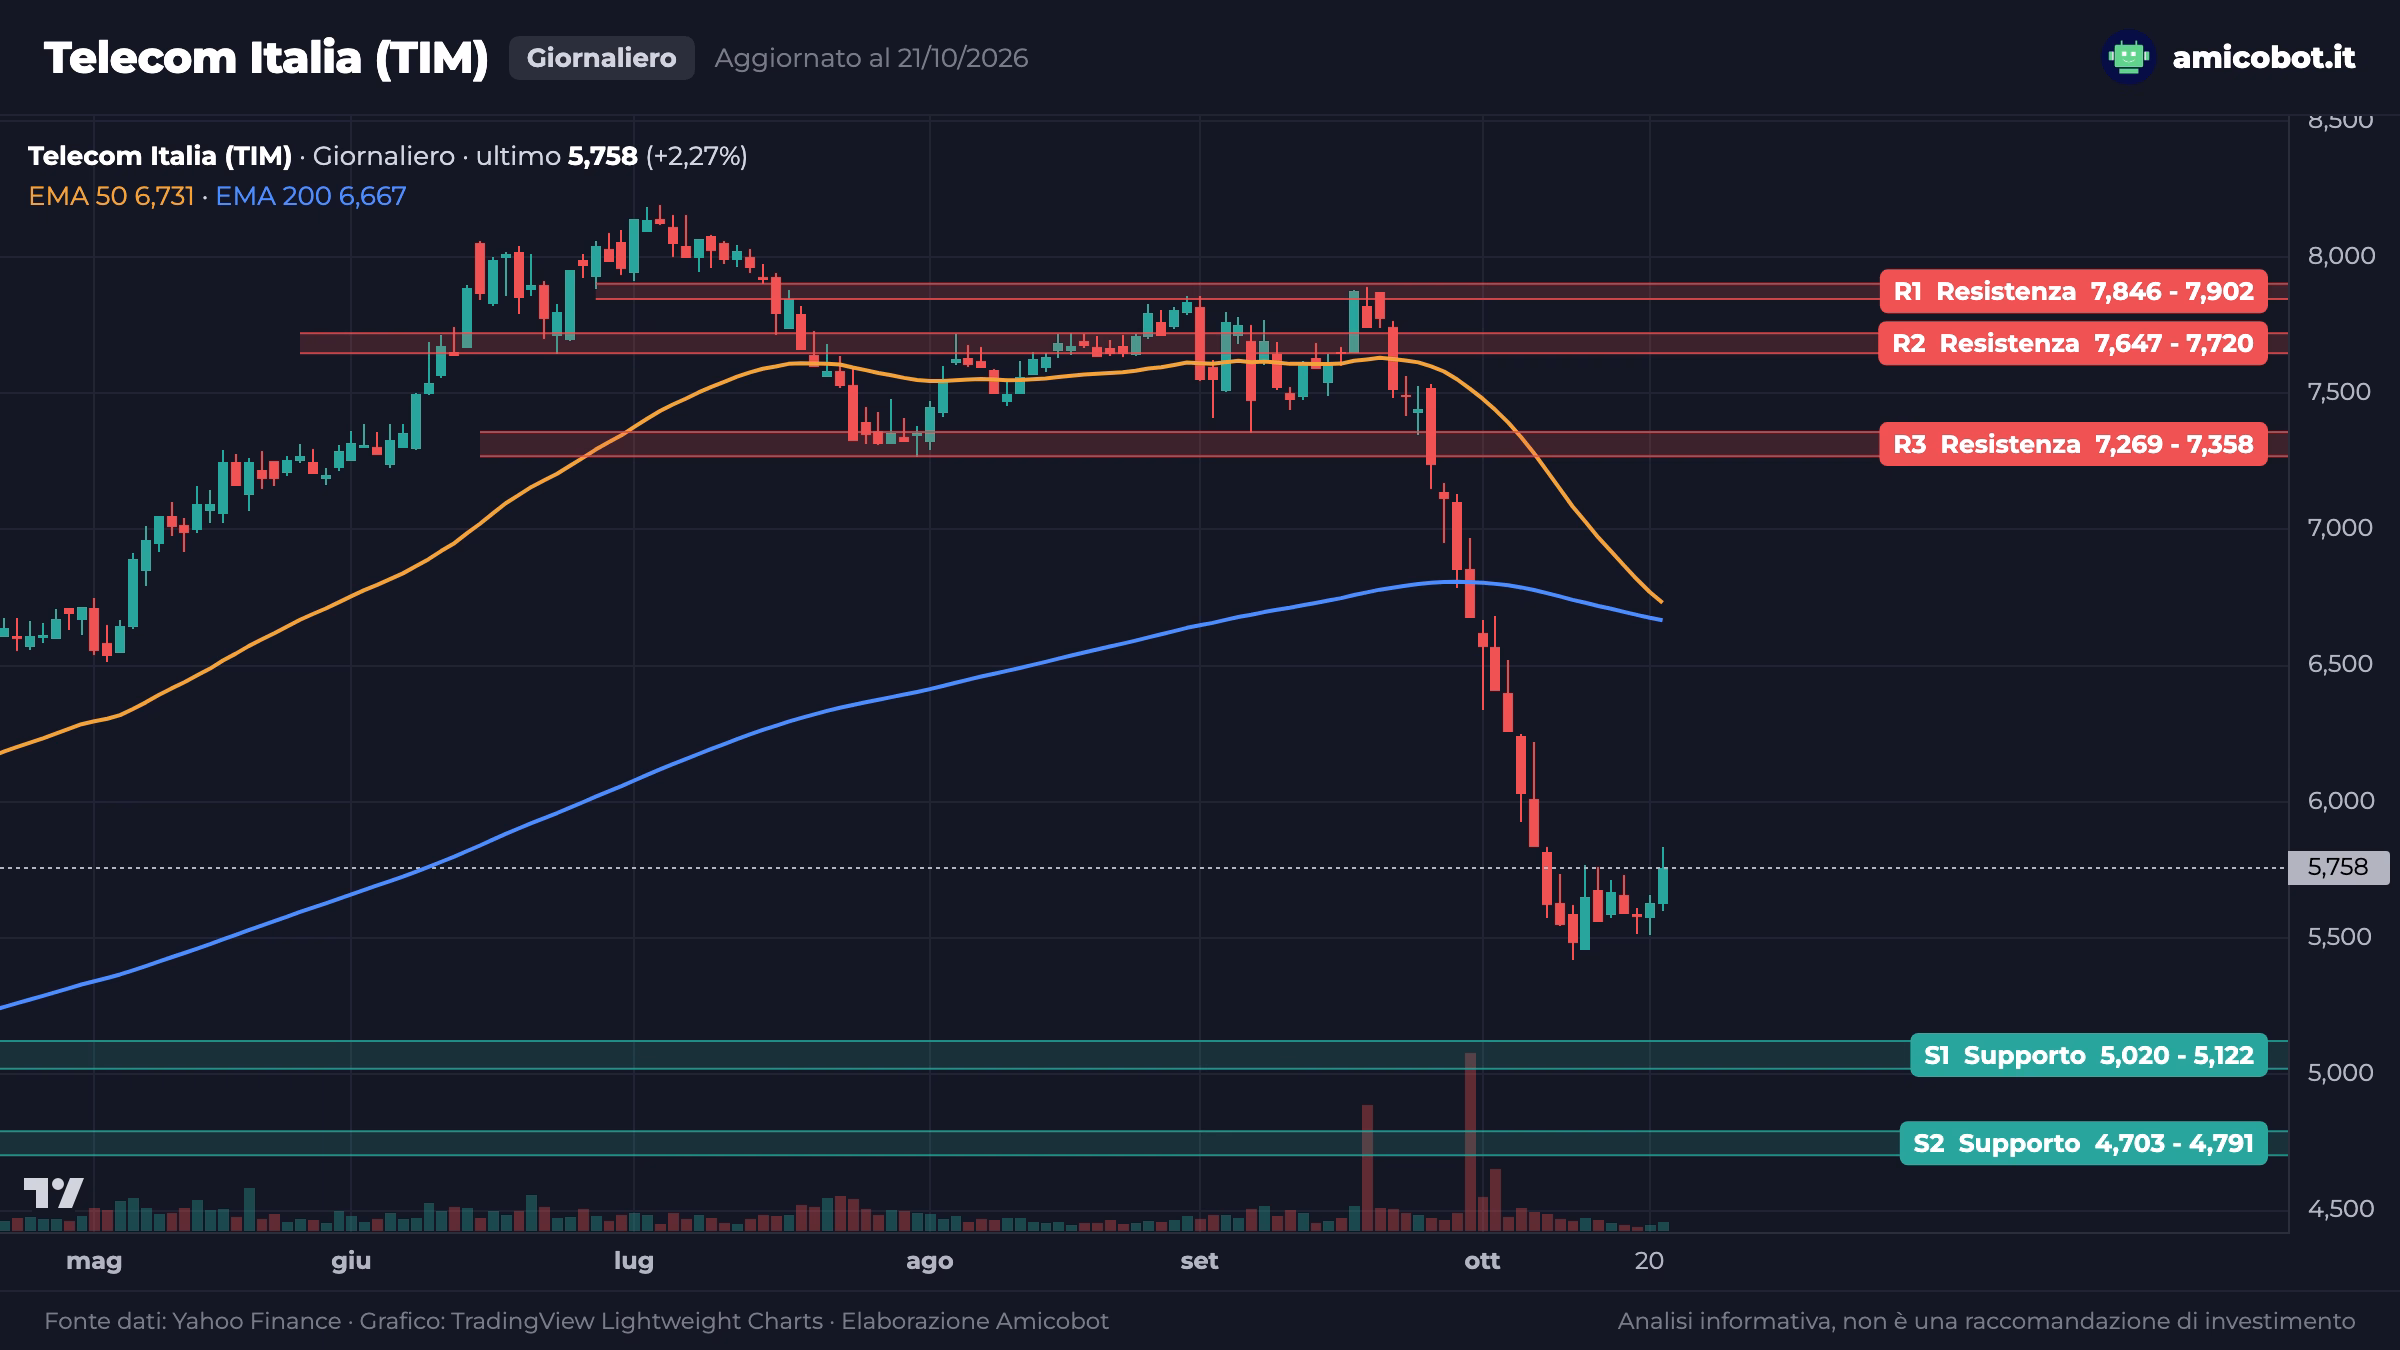Click the 'mag' month label on time axis

click(94, 1261)
